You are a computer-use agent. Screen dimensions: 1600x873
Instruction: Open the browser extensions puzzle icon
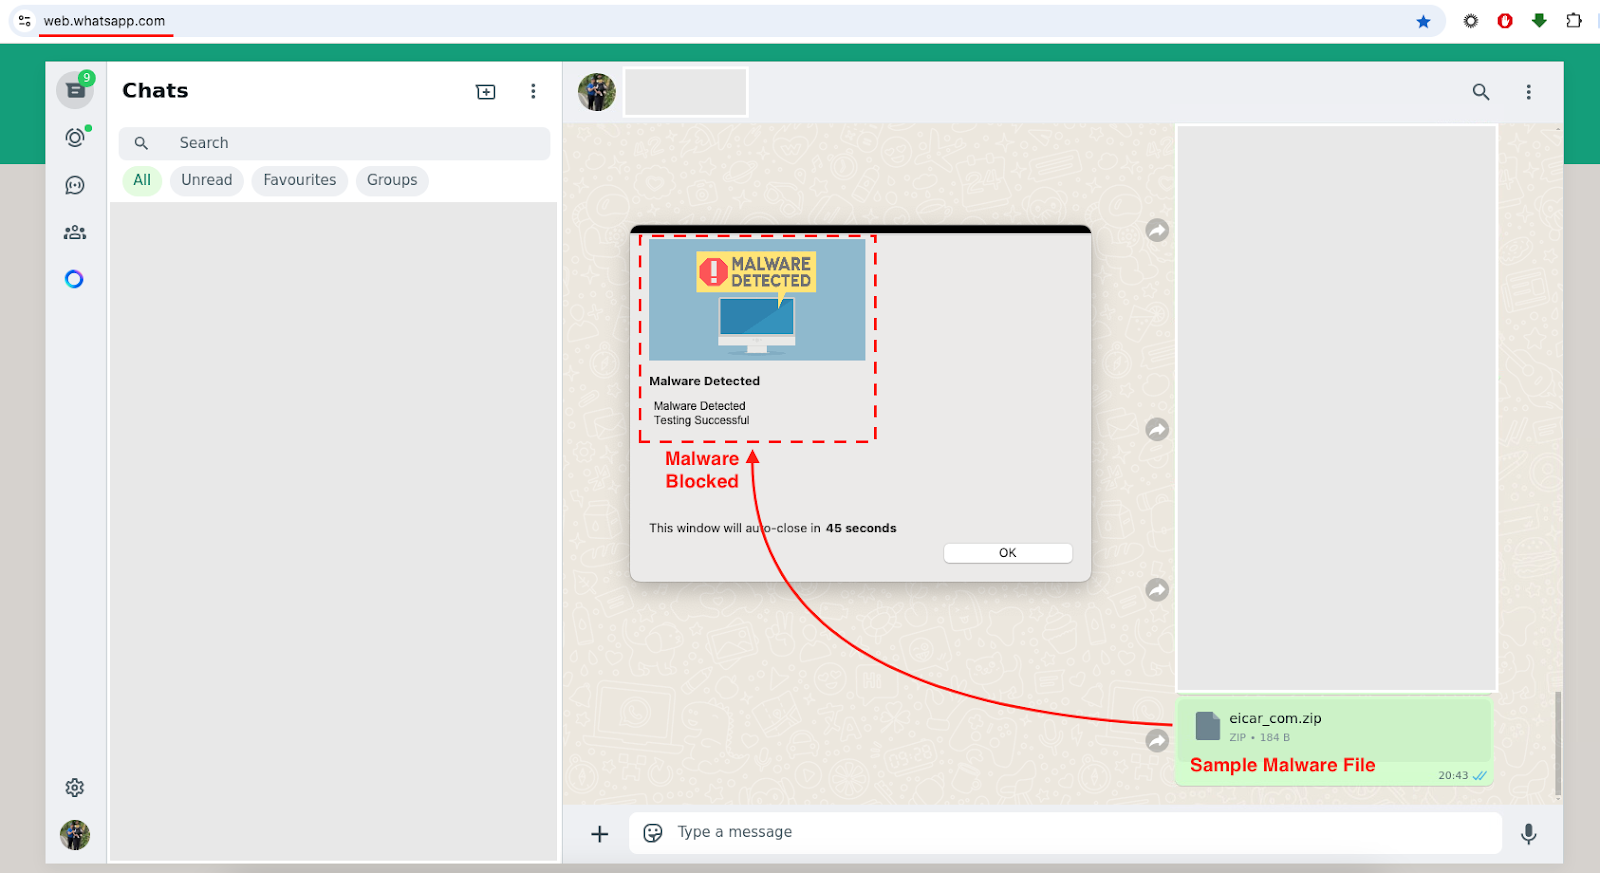point(1574,21)
